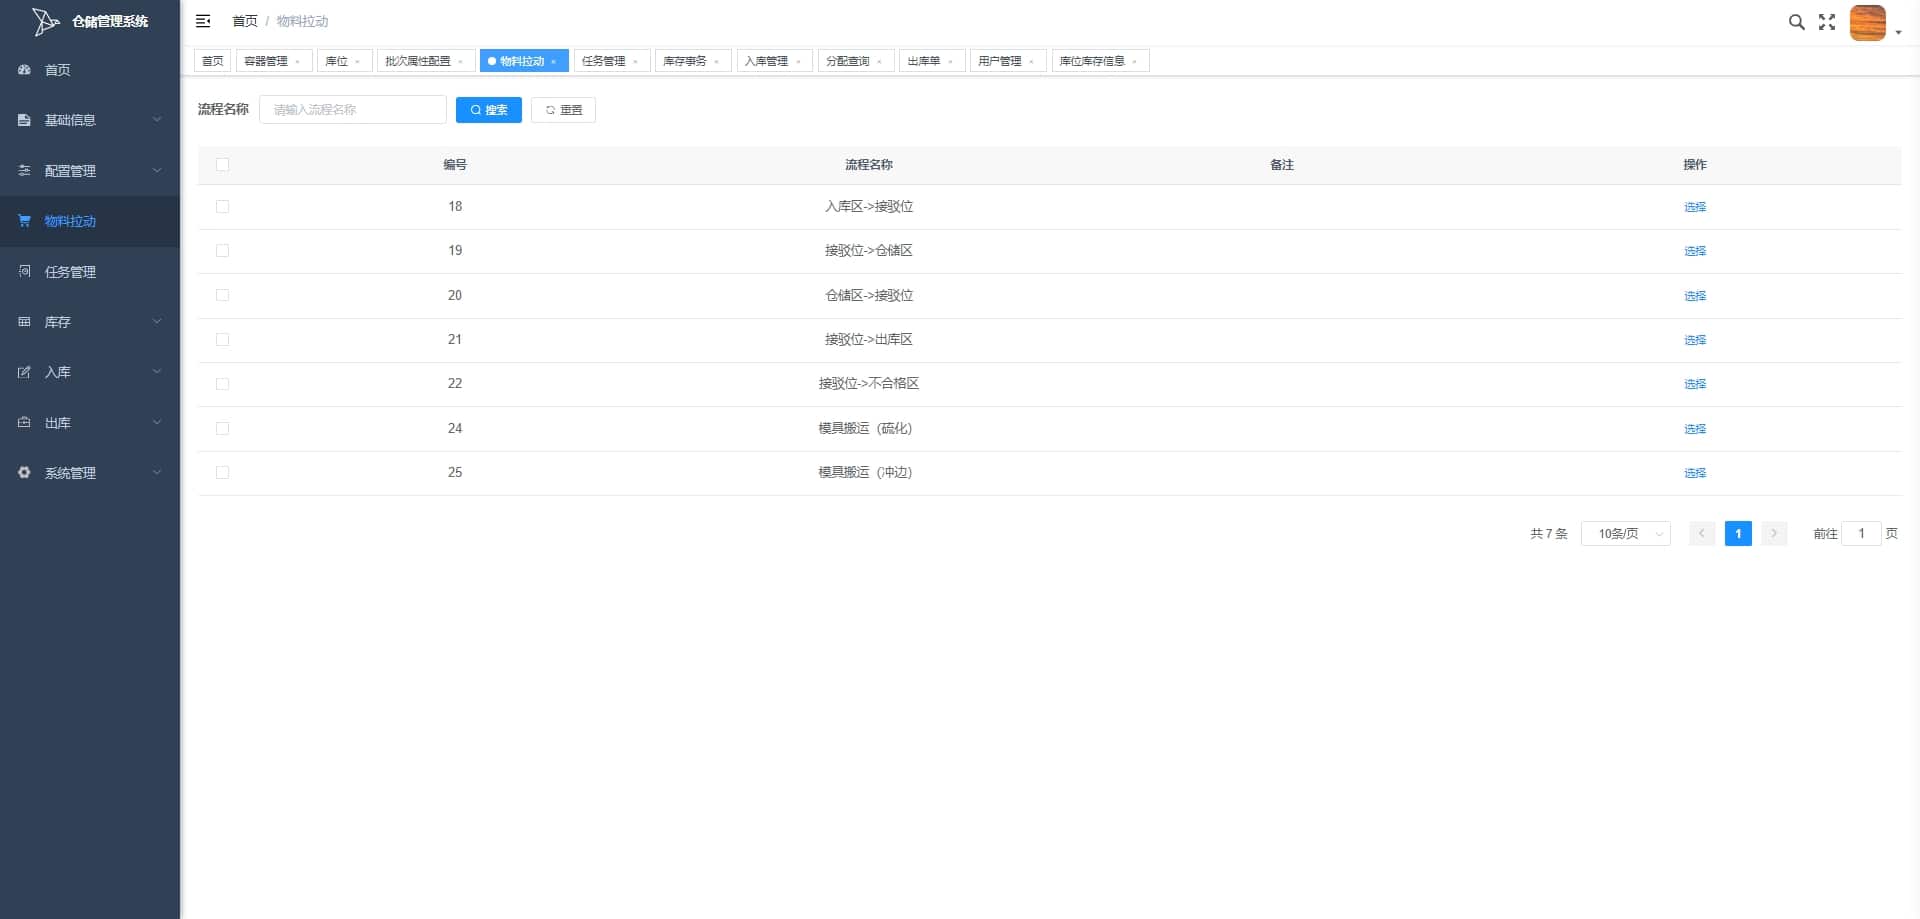The height and width of the screenshot is (919, 1920).
Task: Select the 物料拉动 shopping cart icon
Action: coord(24,221)
